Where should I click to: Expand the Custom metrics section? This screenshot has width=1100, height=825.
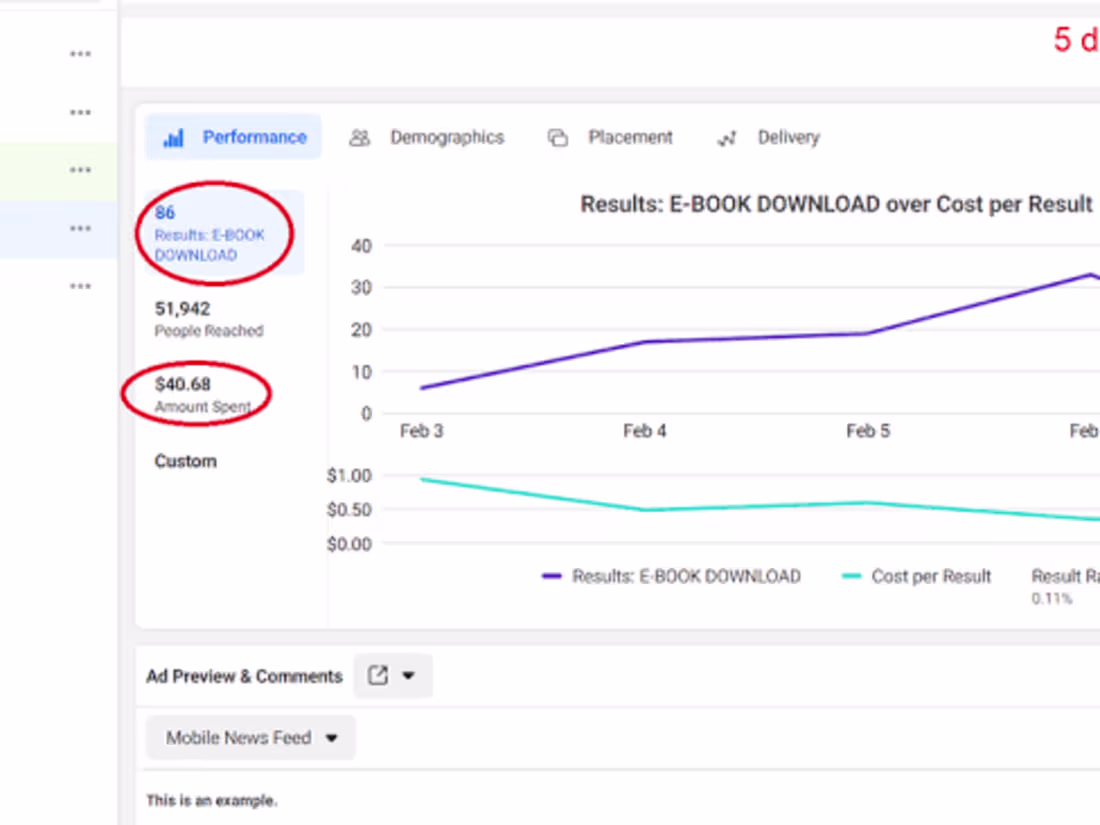click(184, 461)
